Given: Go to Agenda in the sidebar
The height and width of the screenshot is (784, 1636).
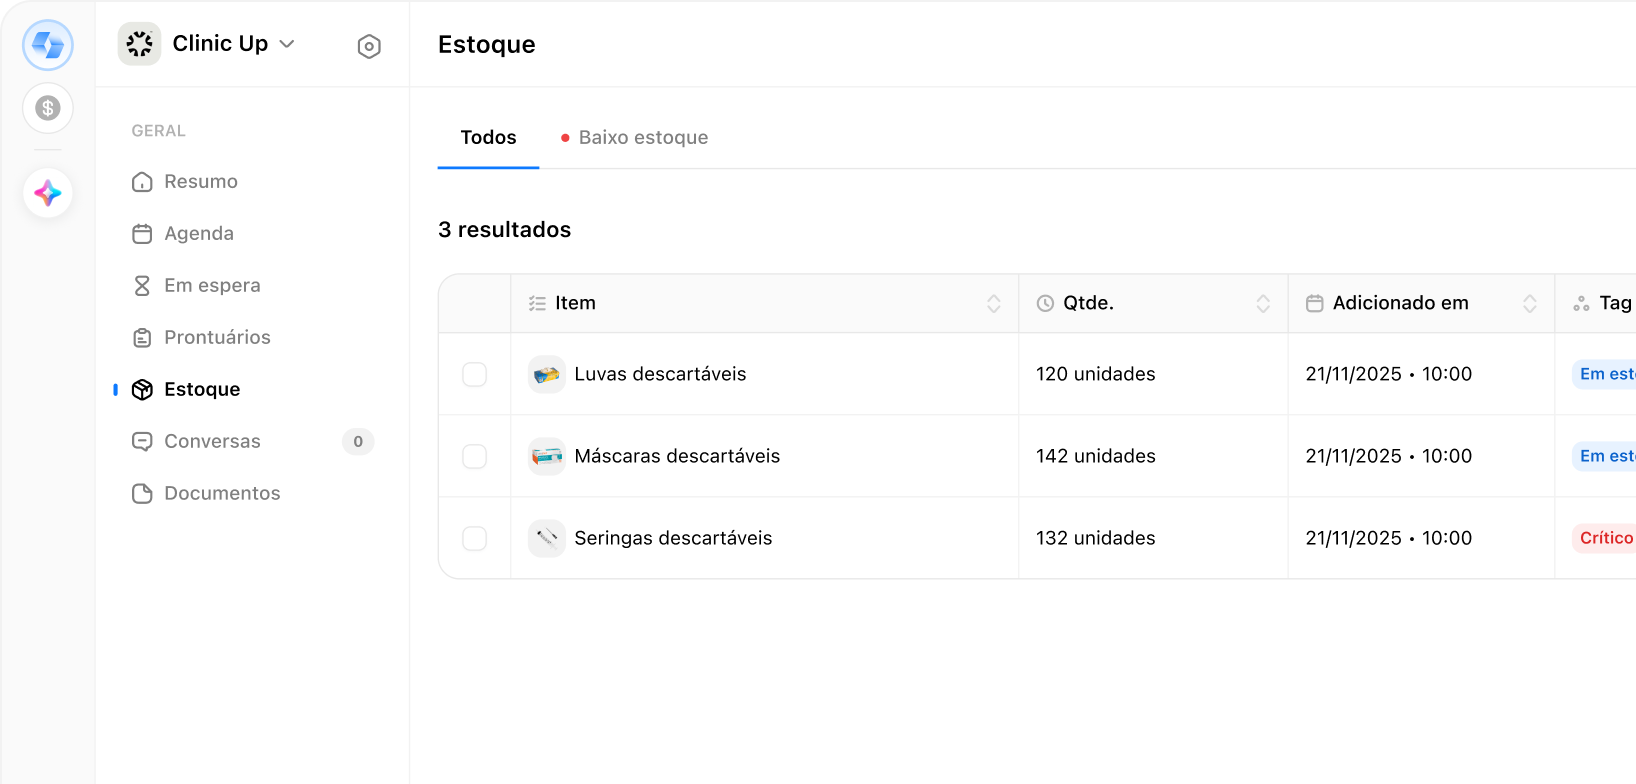Looking at the screenshot, I should coord(198,234).
